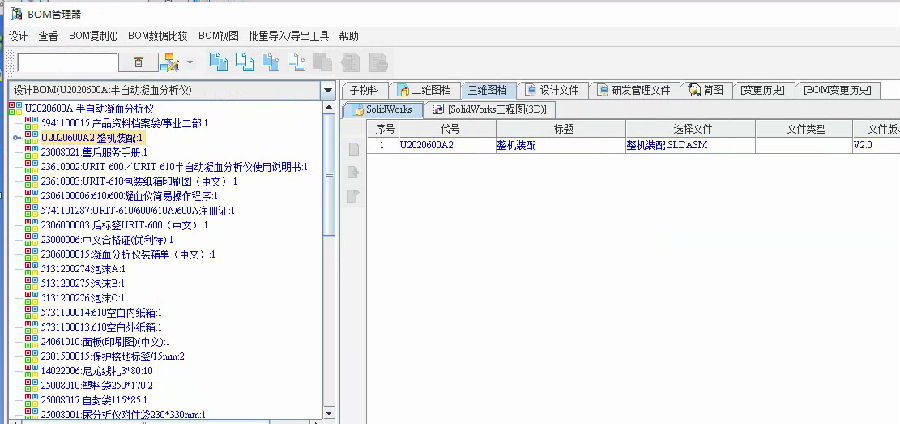Switch to the 三维图档 tab
Screen dimensions: 900x424
point(487,90)
